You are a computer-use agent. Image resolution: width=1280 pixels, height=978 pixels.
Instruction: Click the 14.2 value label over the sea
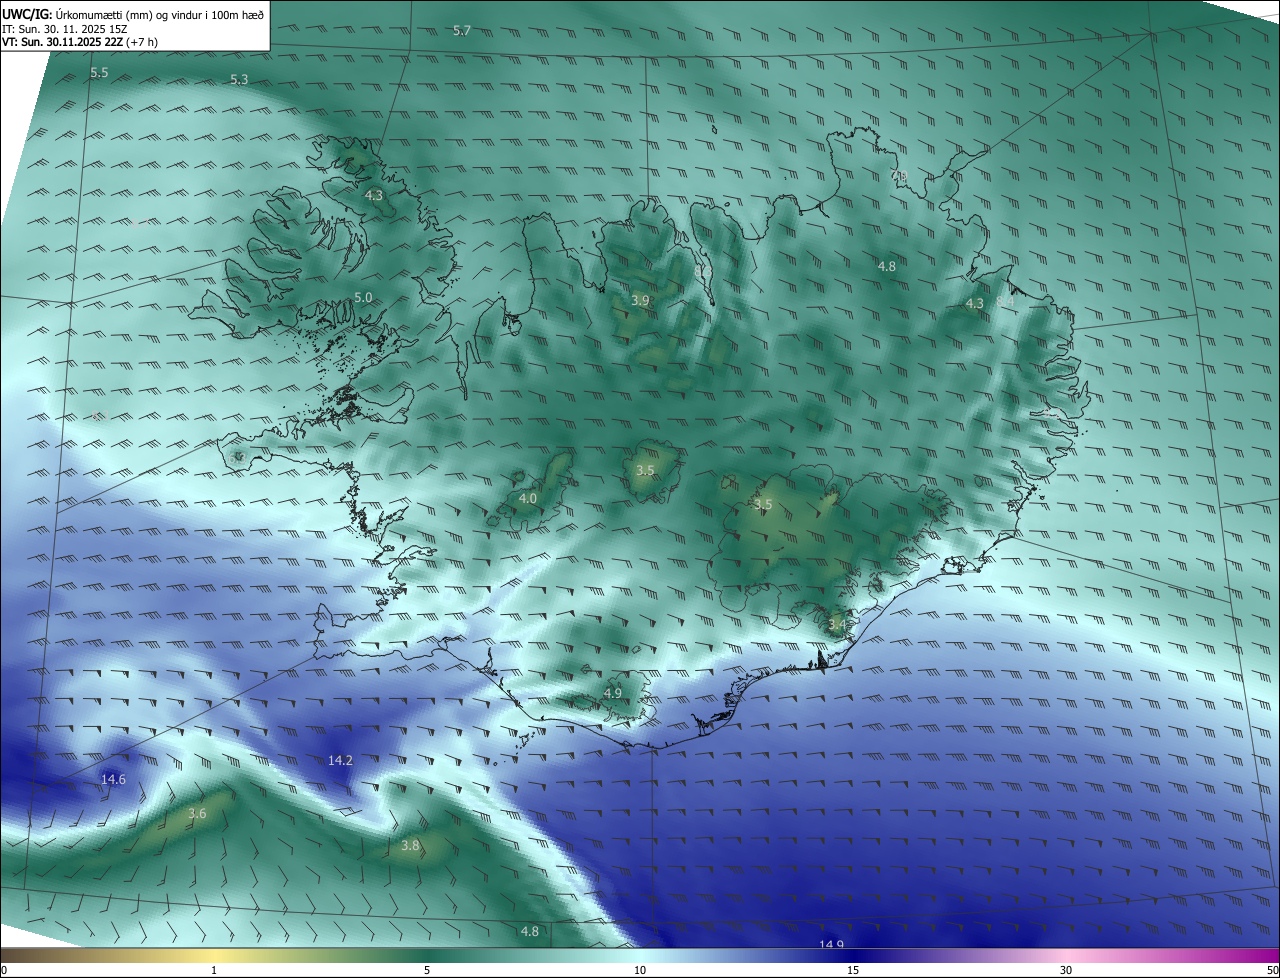pos(340,761)
